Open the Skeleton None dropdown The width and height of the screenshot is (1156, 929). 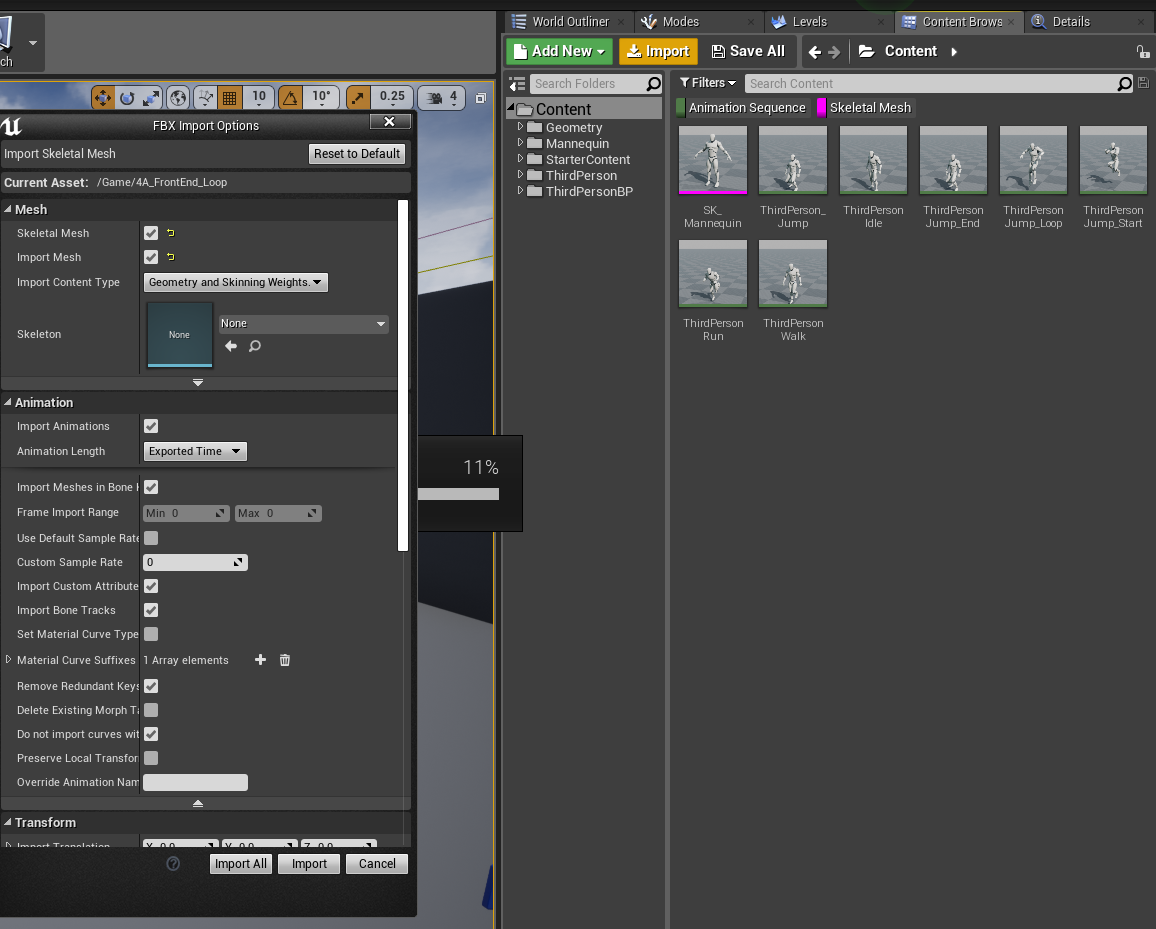tap(302, 324)
